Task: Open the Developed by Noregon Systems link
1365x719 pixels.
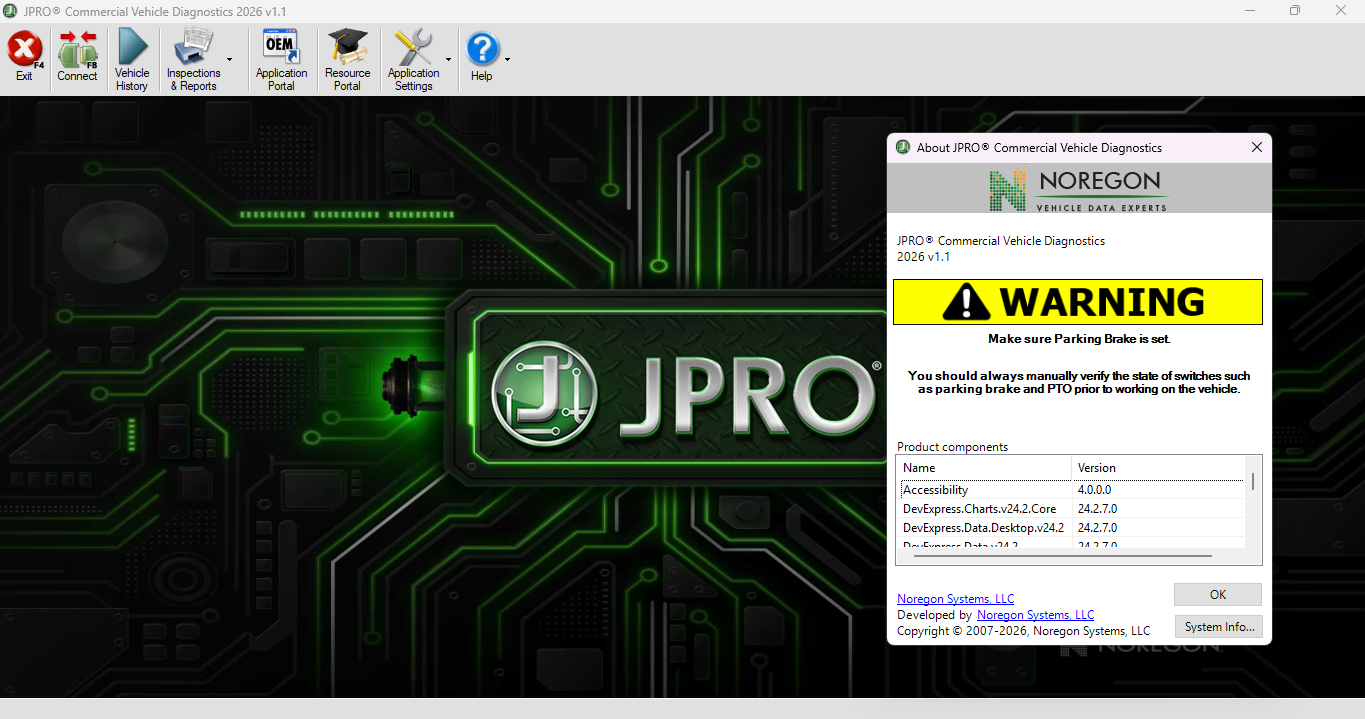Action: pos(1035,615)
